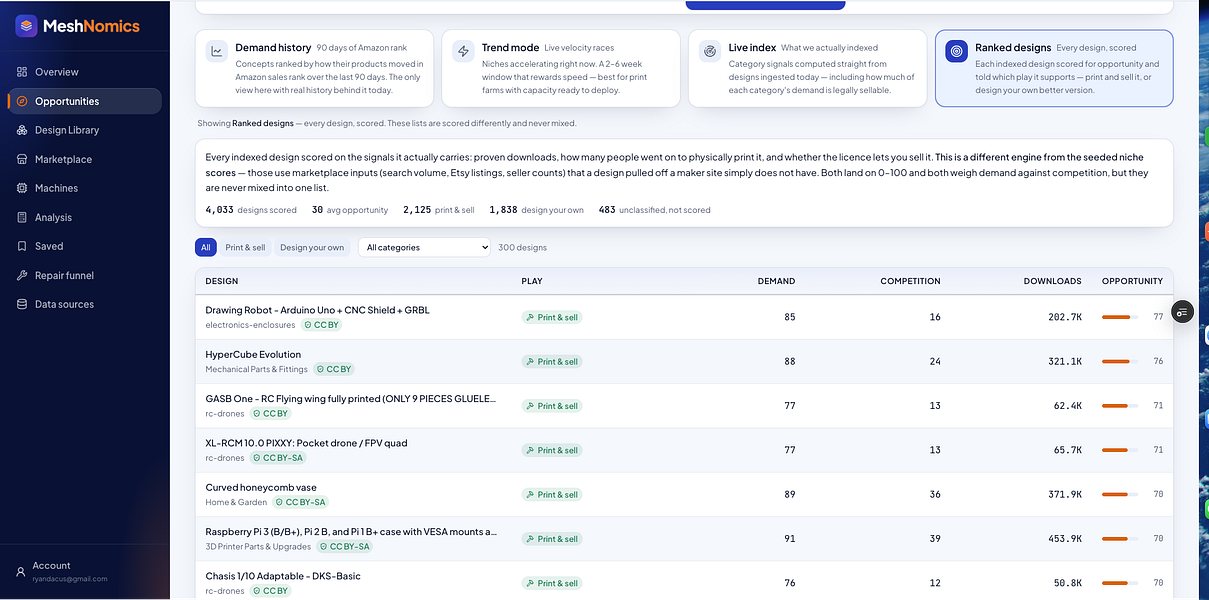
Task: Open the GASB One RC Flying wing design
Action: 350,398
